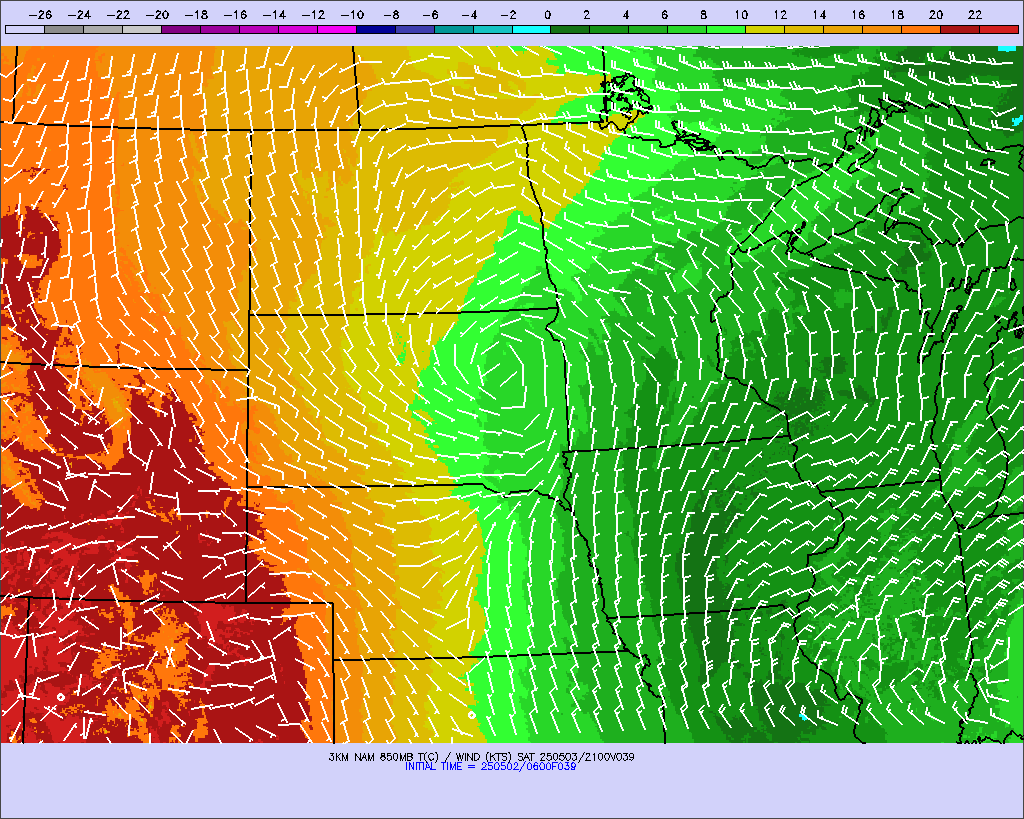Click the 22 legend label
1024x819 pixels.
point(976,14)
